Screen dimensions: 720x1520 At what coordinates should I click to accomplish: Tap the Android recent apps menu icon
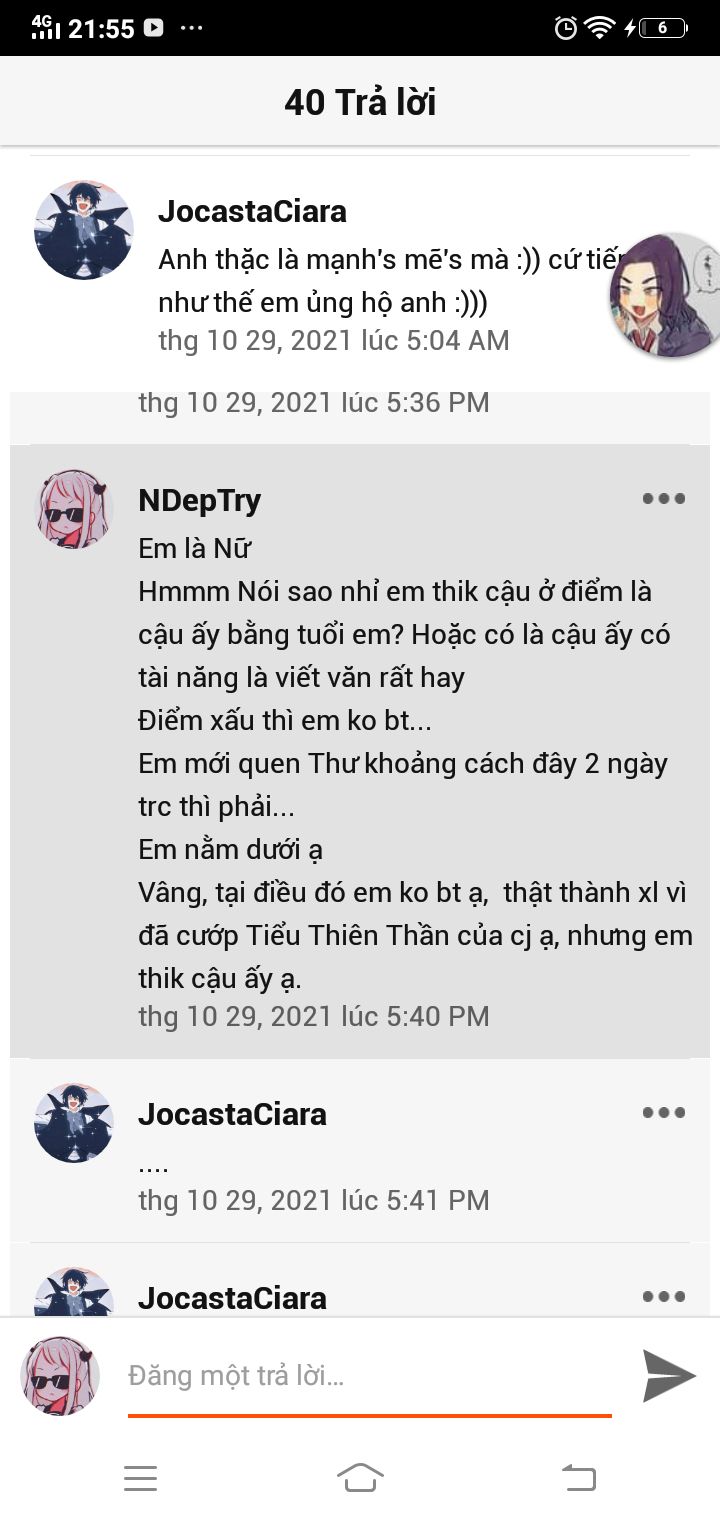[141, 1478]
